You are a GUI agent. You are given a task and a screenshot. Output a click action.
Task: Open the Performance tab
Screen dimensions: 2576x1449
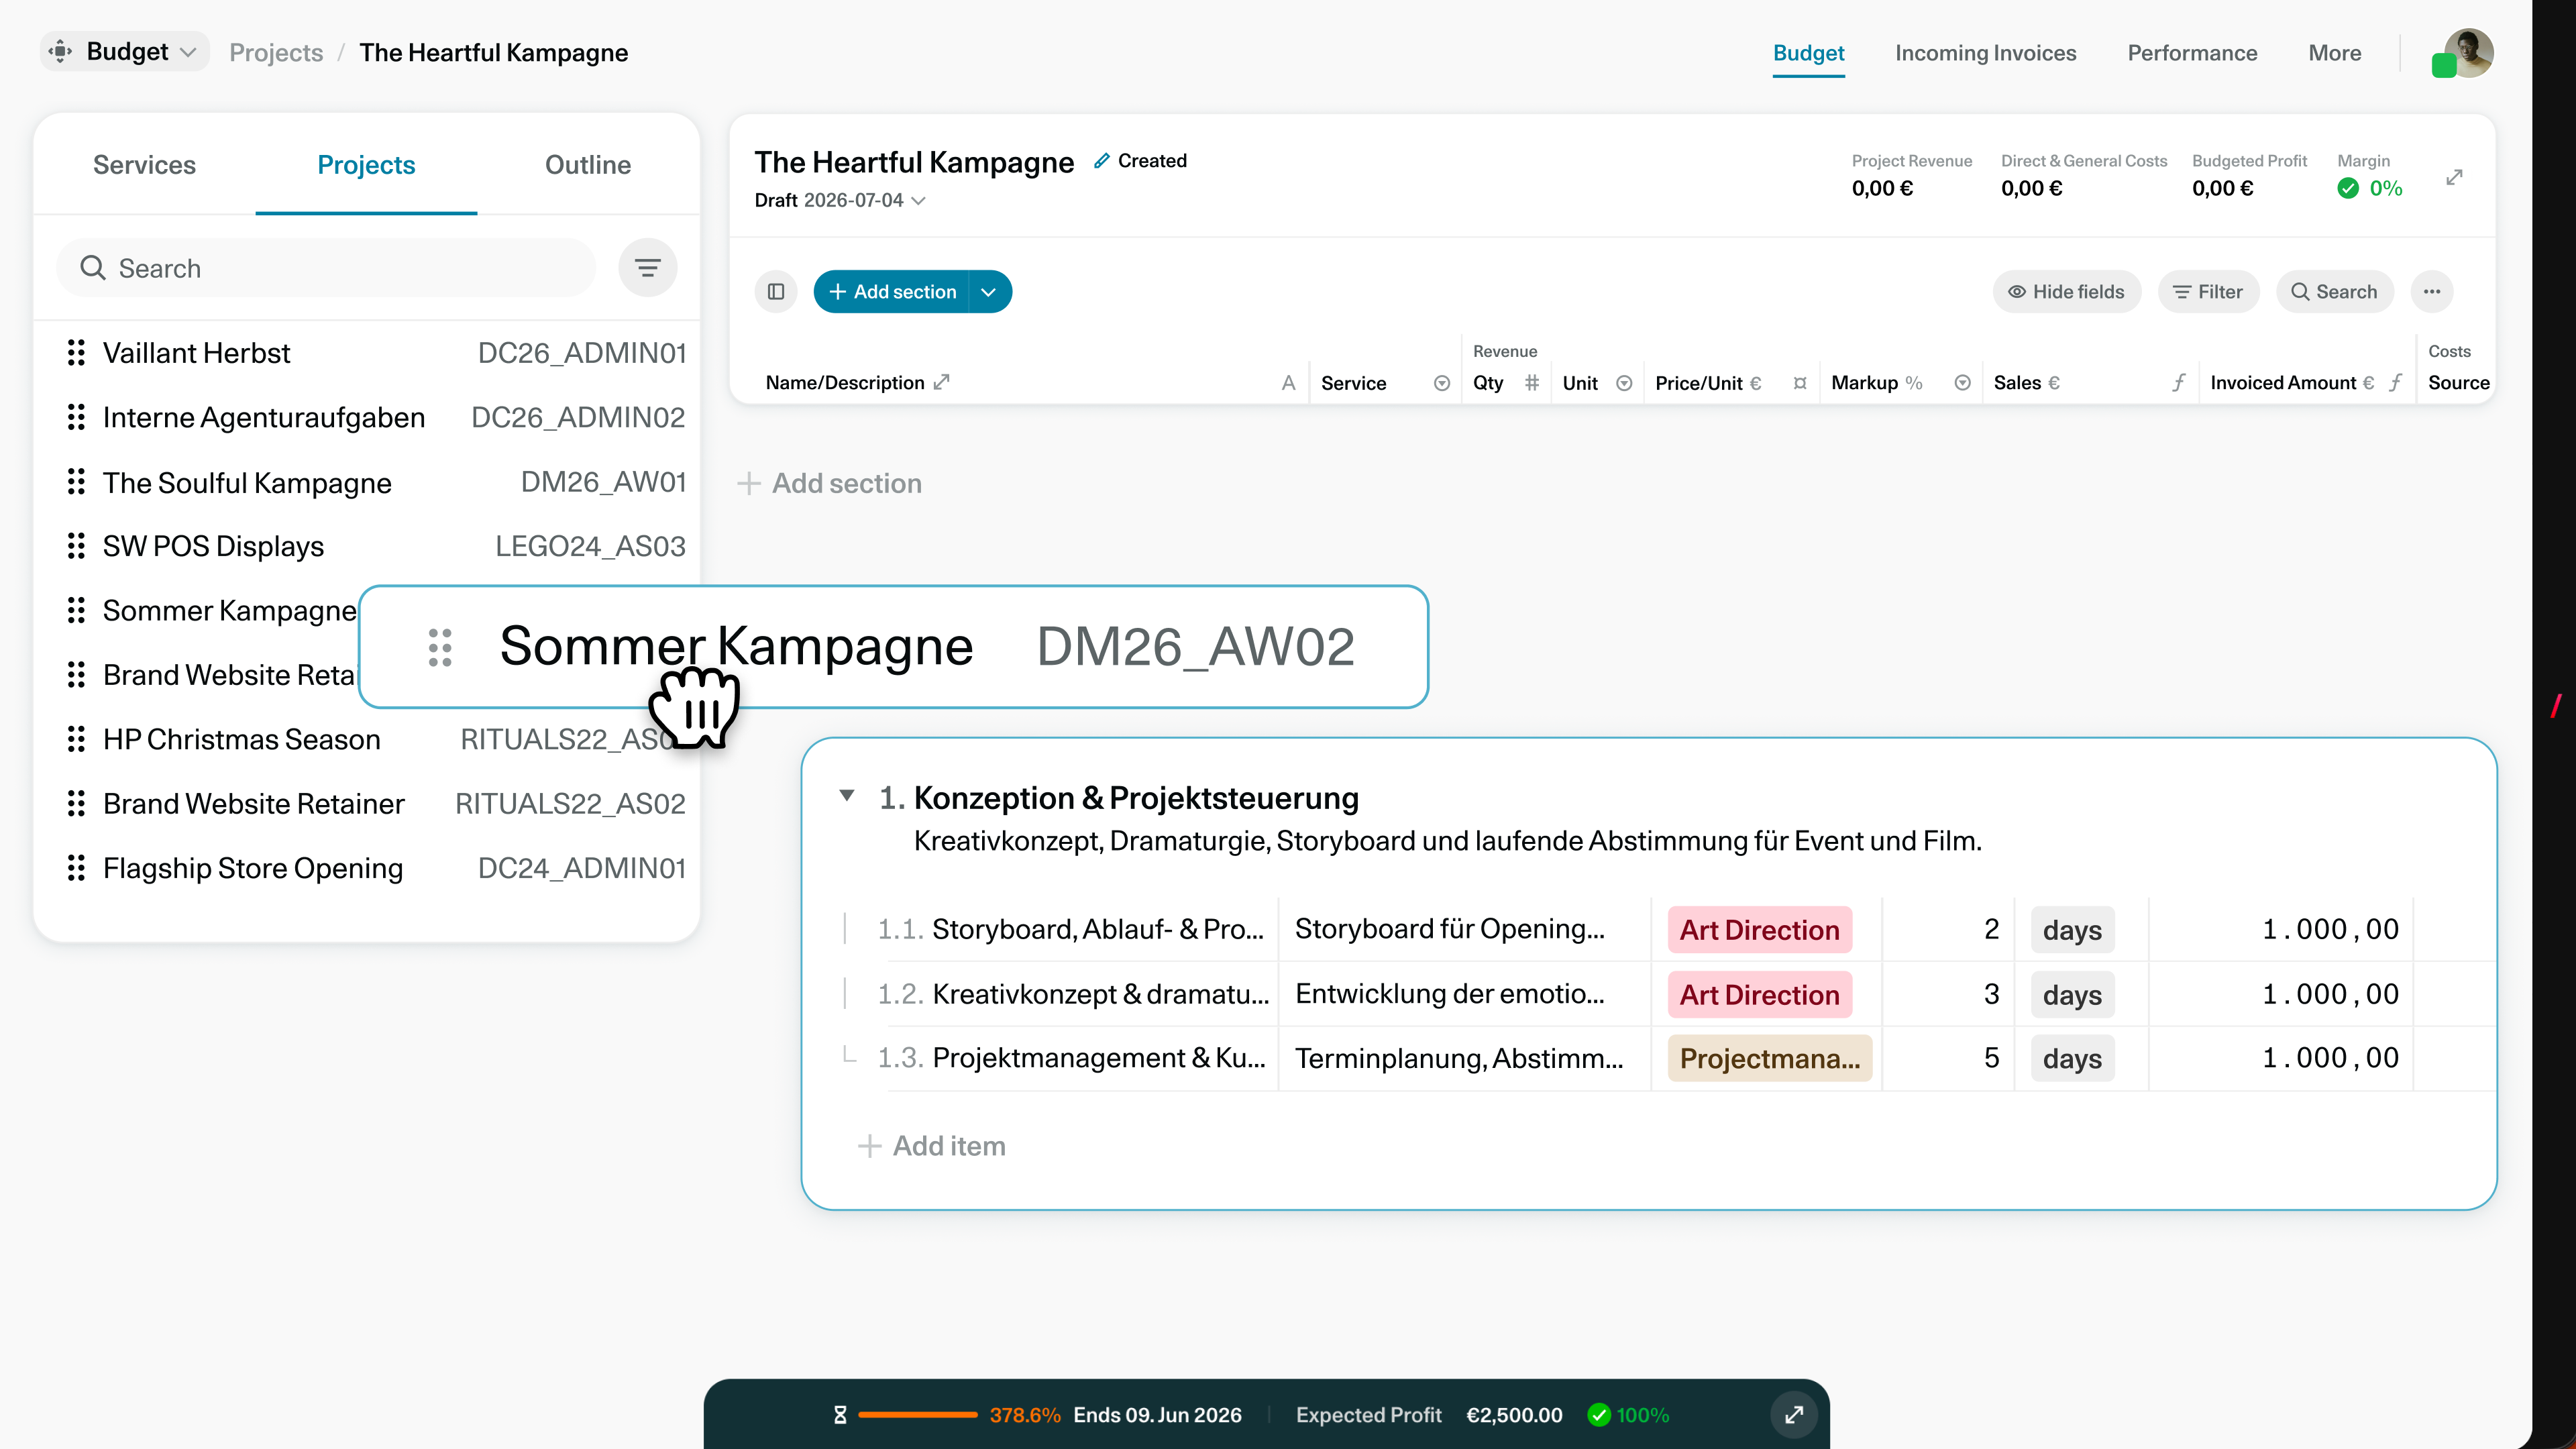pyautogui.click(x=2192, y=53)
